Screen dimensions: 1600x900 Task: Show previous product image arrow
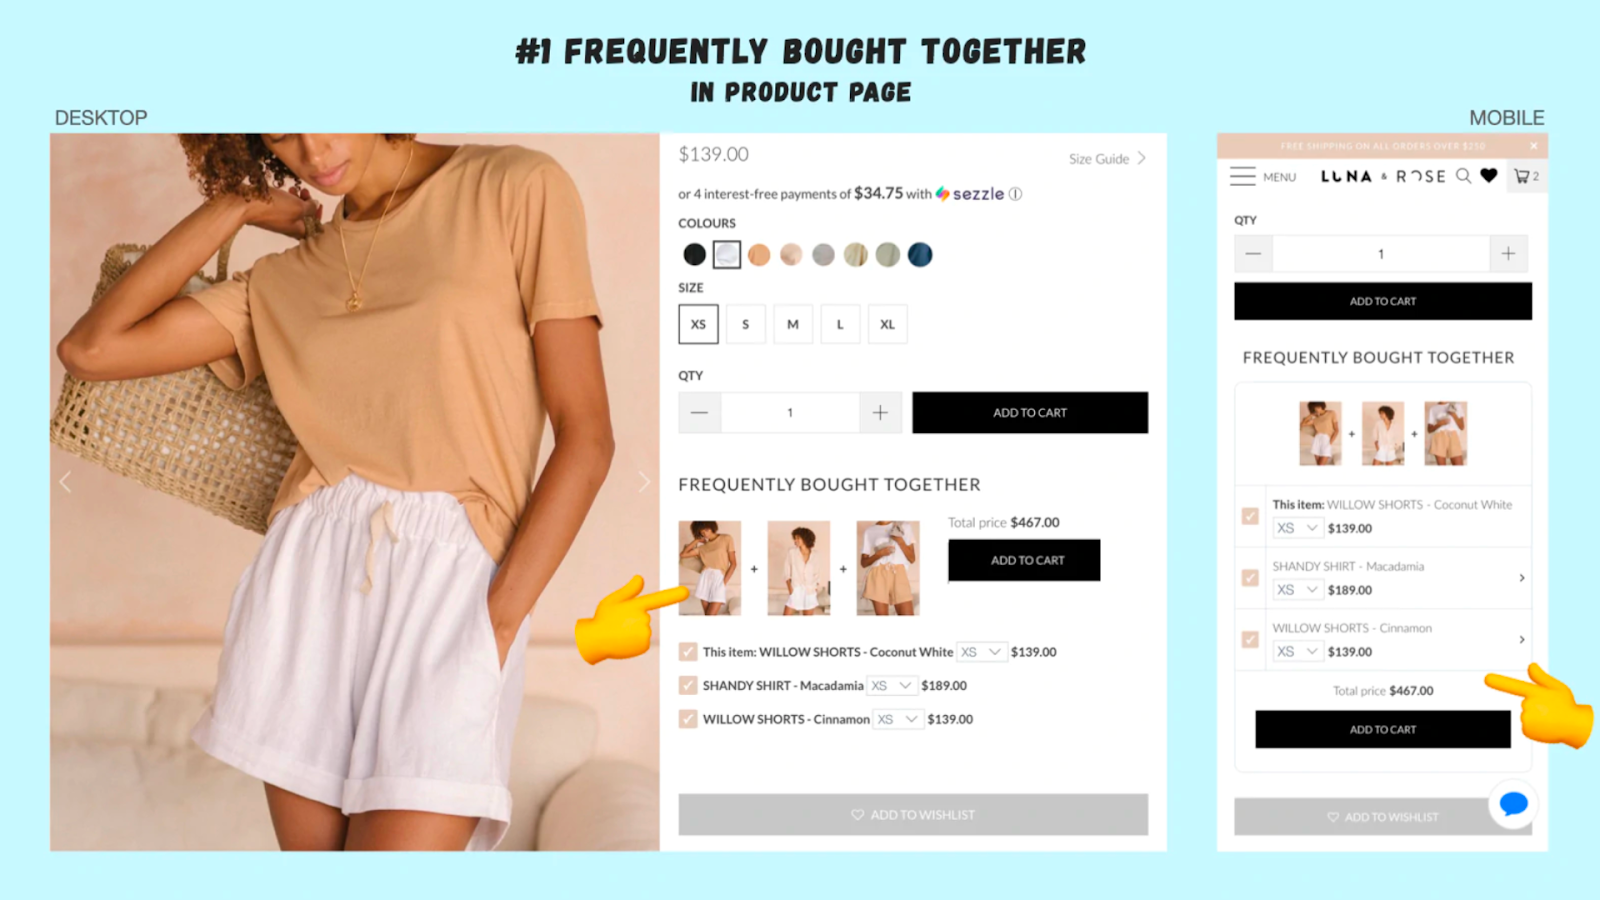(x=65, y=482)
